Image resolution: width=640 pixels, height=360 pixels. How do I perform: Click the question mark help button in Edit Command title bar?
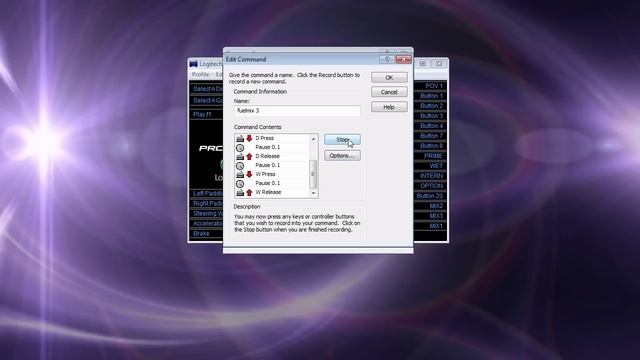pos(386,60)
